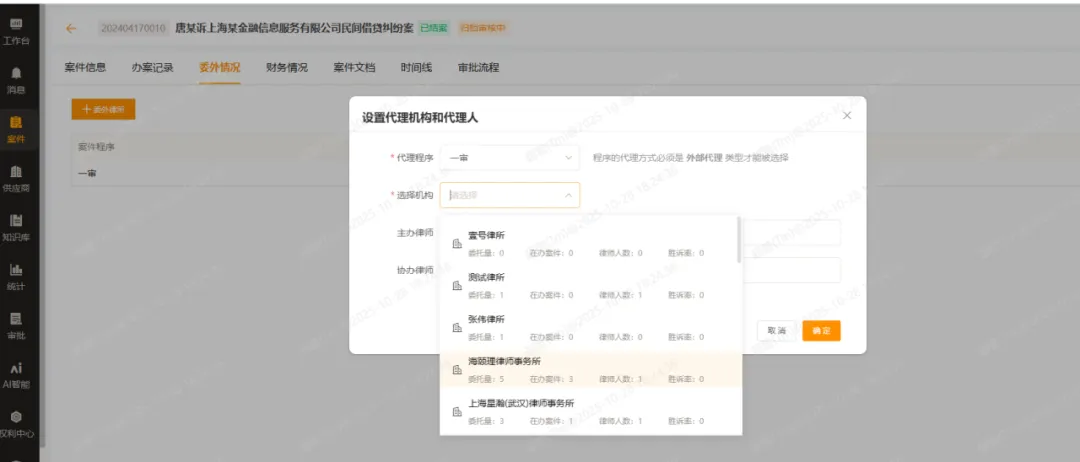Image resolution: width=1080 pixels, height=462 pixels.
Task: Click the orange 确定 button
Action: [821, 330]
